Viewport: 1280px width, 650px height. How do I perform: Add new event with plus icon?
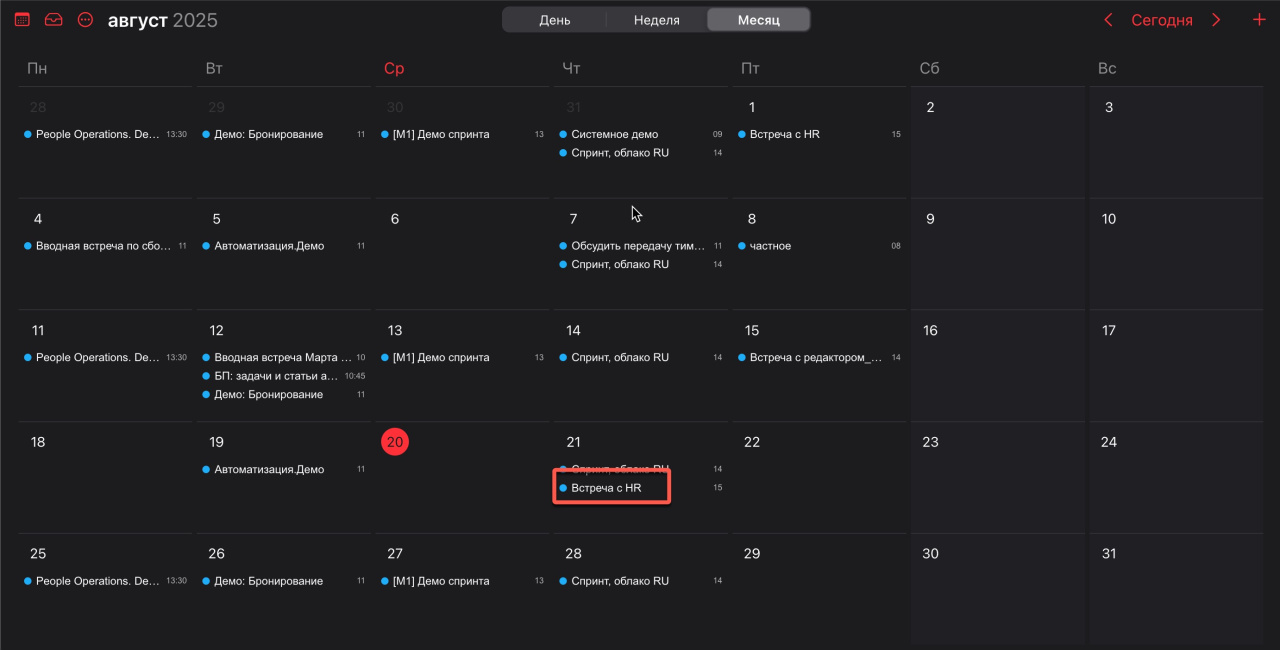pos(1259,20)
